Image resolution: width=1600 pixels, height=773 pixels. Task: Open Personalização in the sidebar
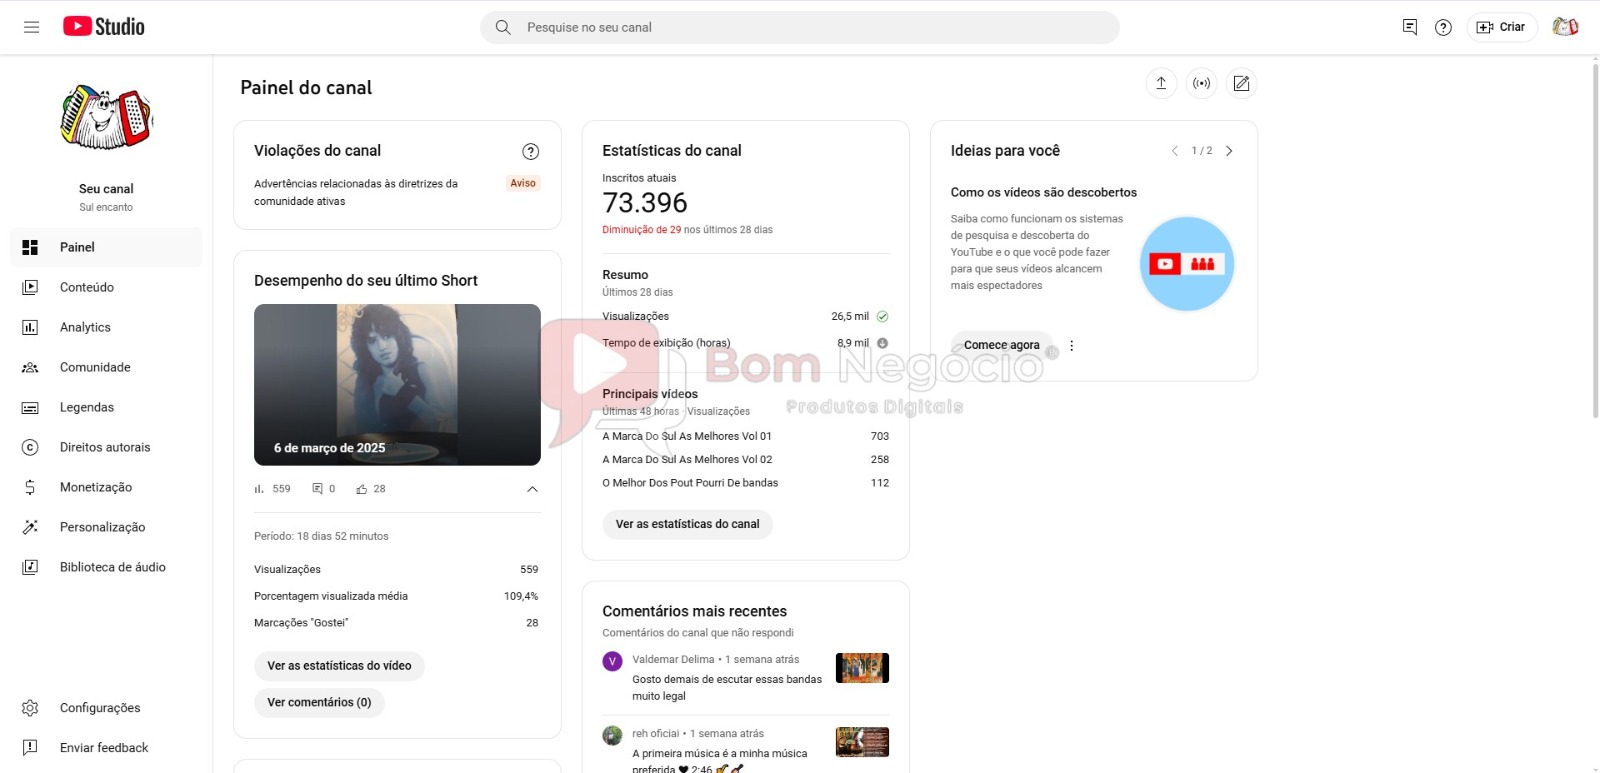(x=106, y=527)
